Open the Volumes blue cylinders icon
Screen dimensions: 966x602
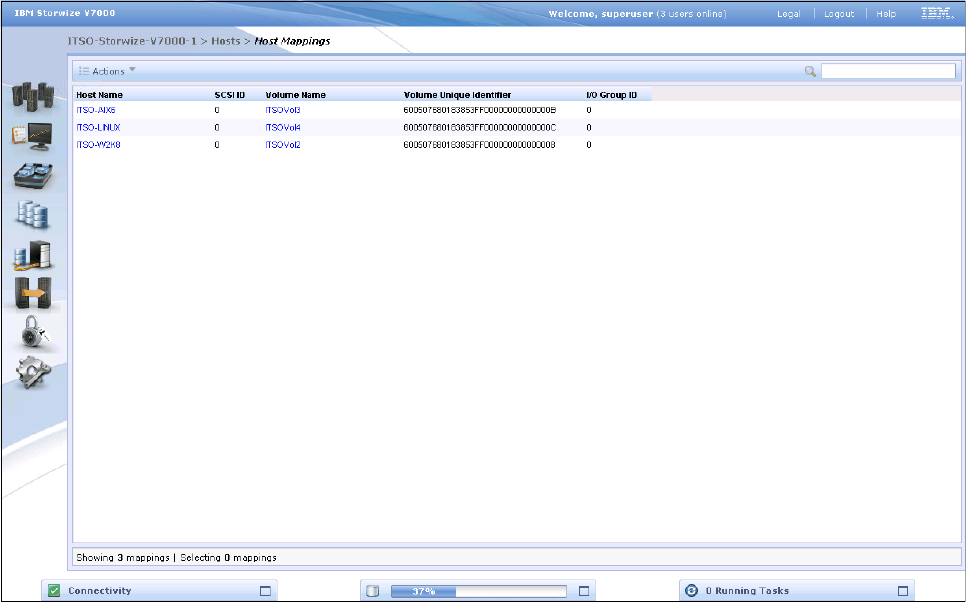click(x=31, y=214)
